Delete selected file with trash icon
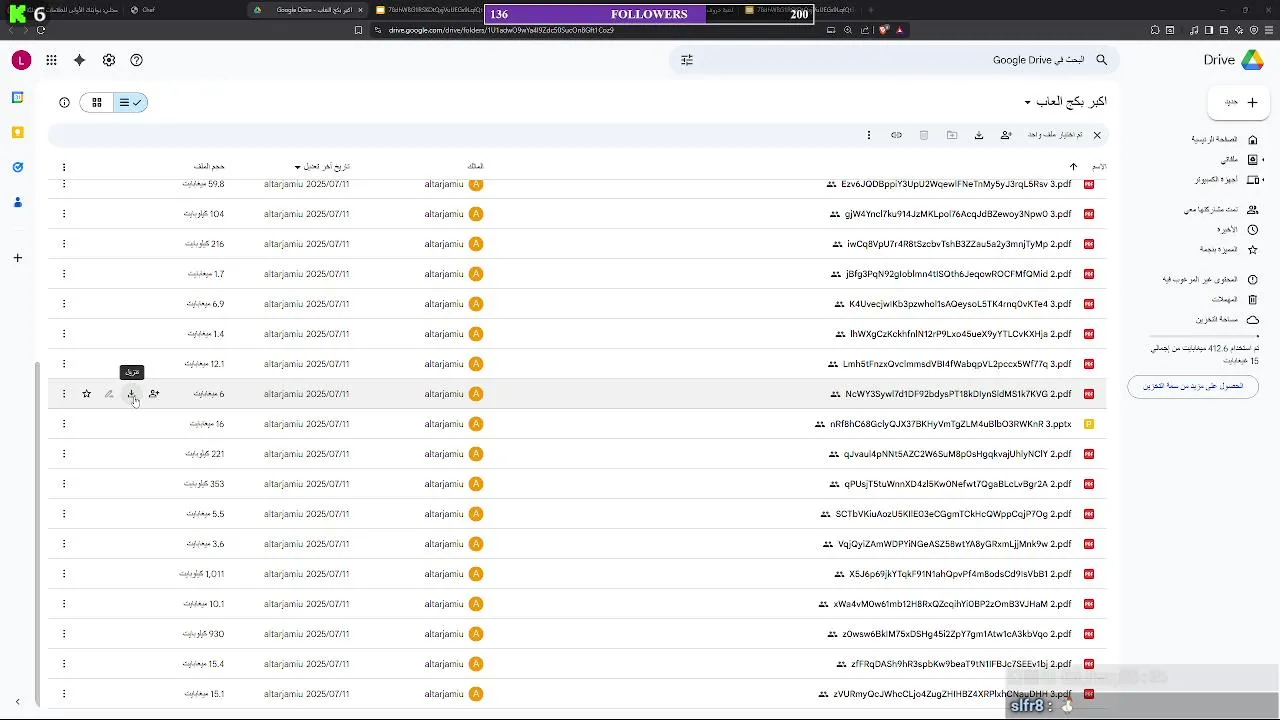 924,135
